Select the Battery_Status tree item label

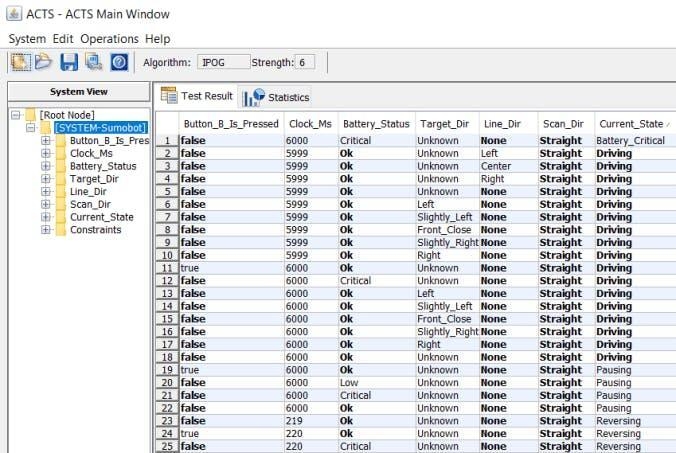click(103, 166)
